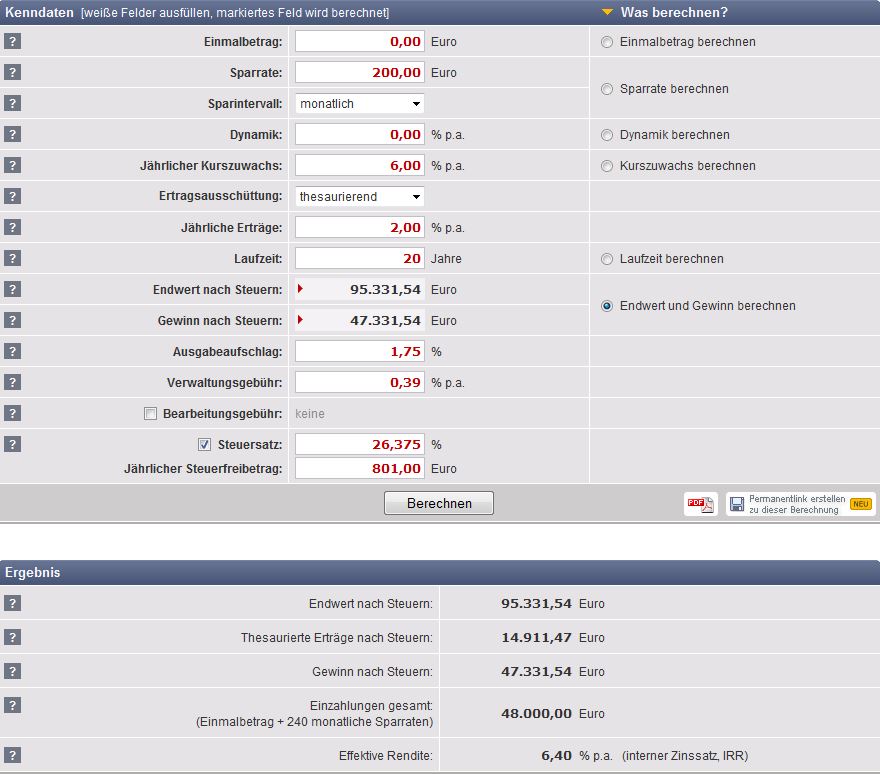The width and height of the screenshot is (880, 774).
Task: Click the calculated Gewinn nach Steuern field
Action: pos(360,320)
